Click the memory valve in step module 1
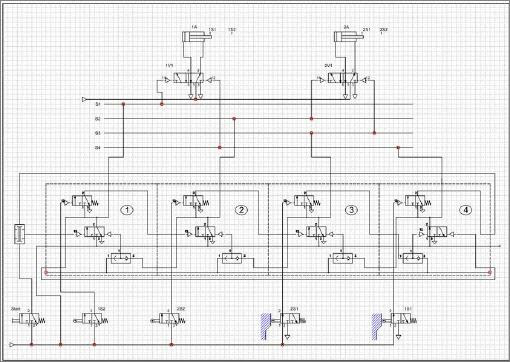This screenshot has height=362, width=510. 94,232
